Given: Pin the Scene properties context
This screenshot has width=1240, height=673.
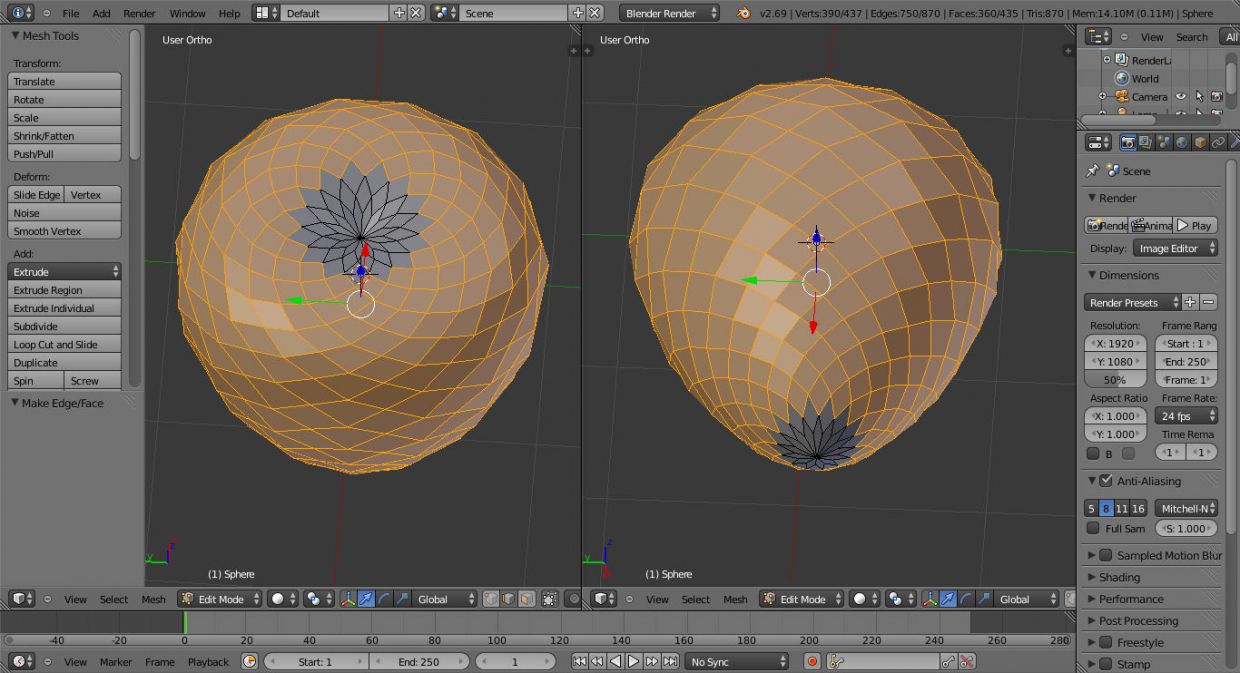Looking at the screenshot, I should tap(1093, 171).
